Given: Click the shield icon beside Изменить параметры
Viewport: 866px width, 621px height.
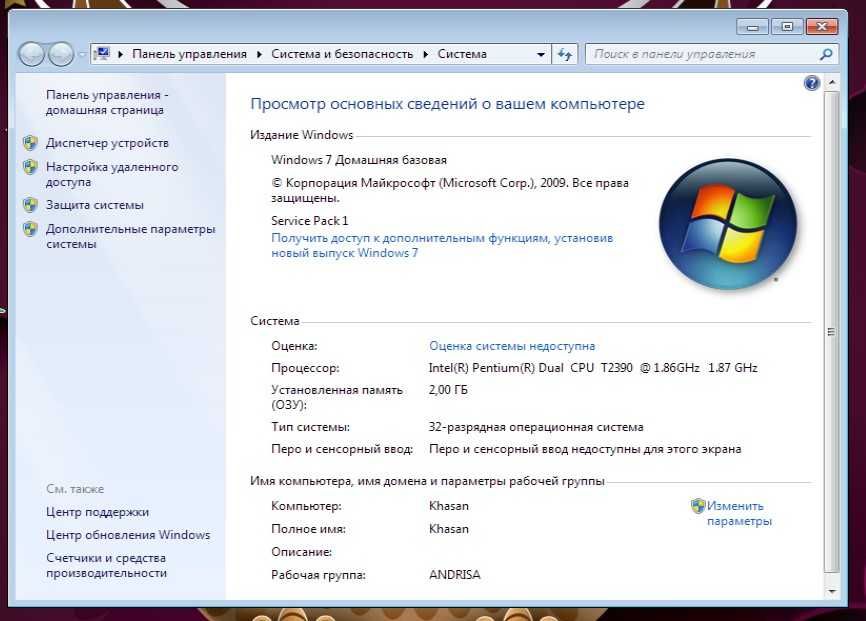Looking at the screenshot, I should tap(698, 506).
